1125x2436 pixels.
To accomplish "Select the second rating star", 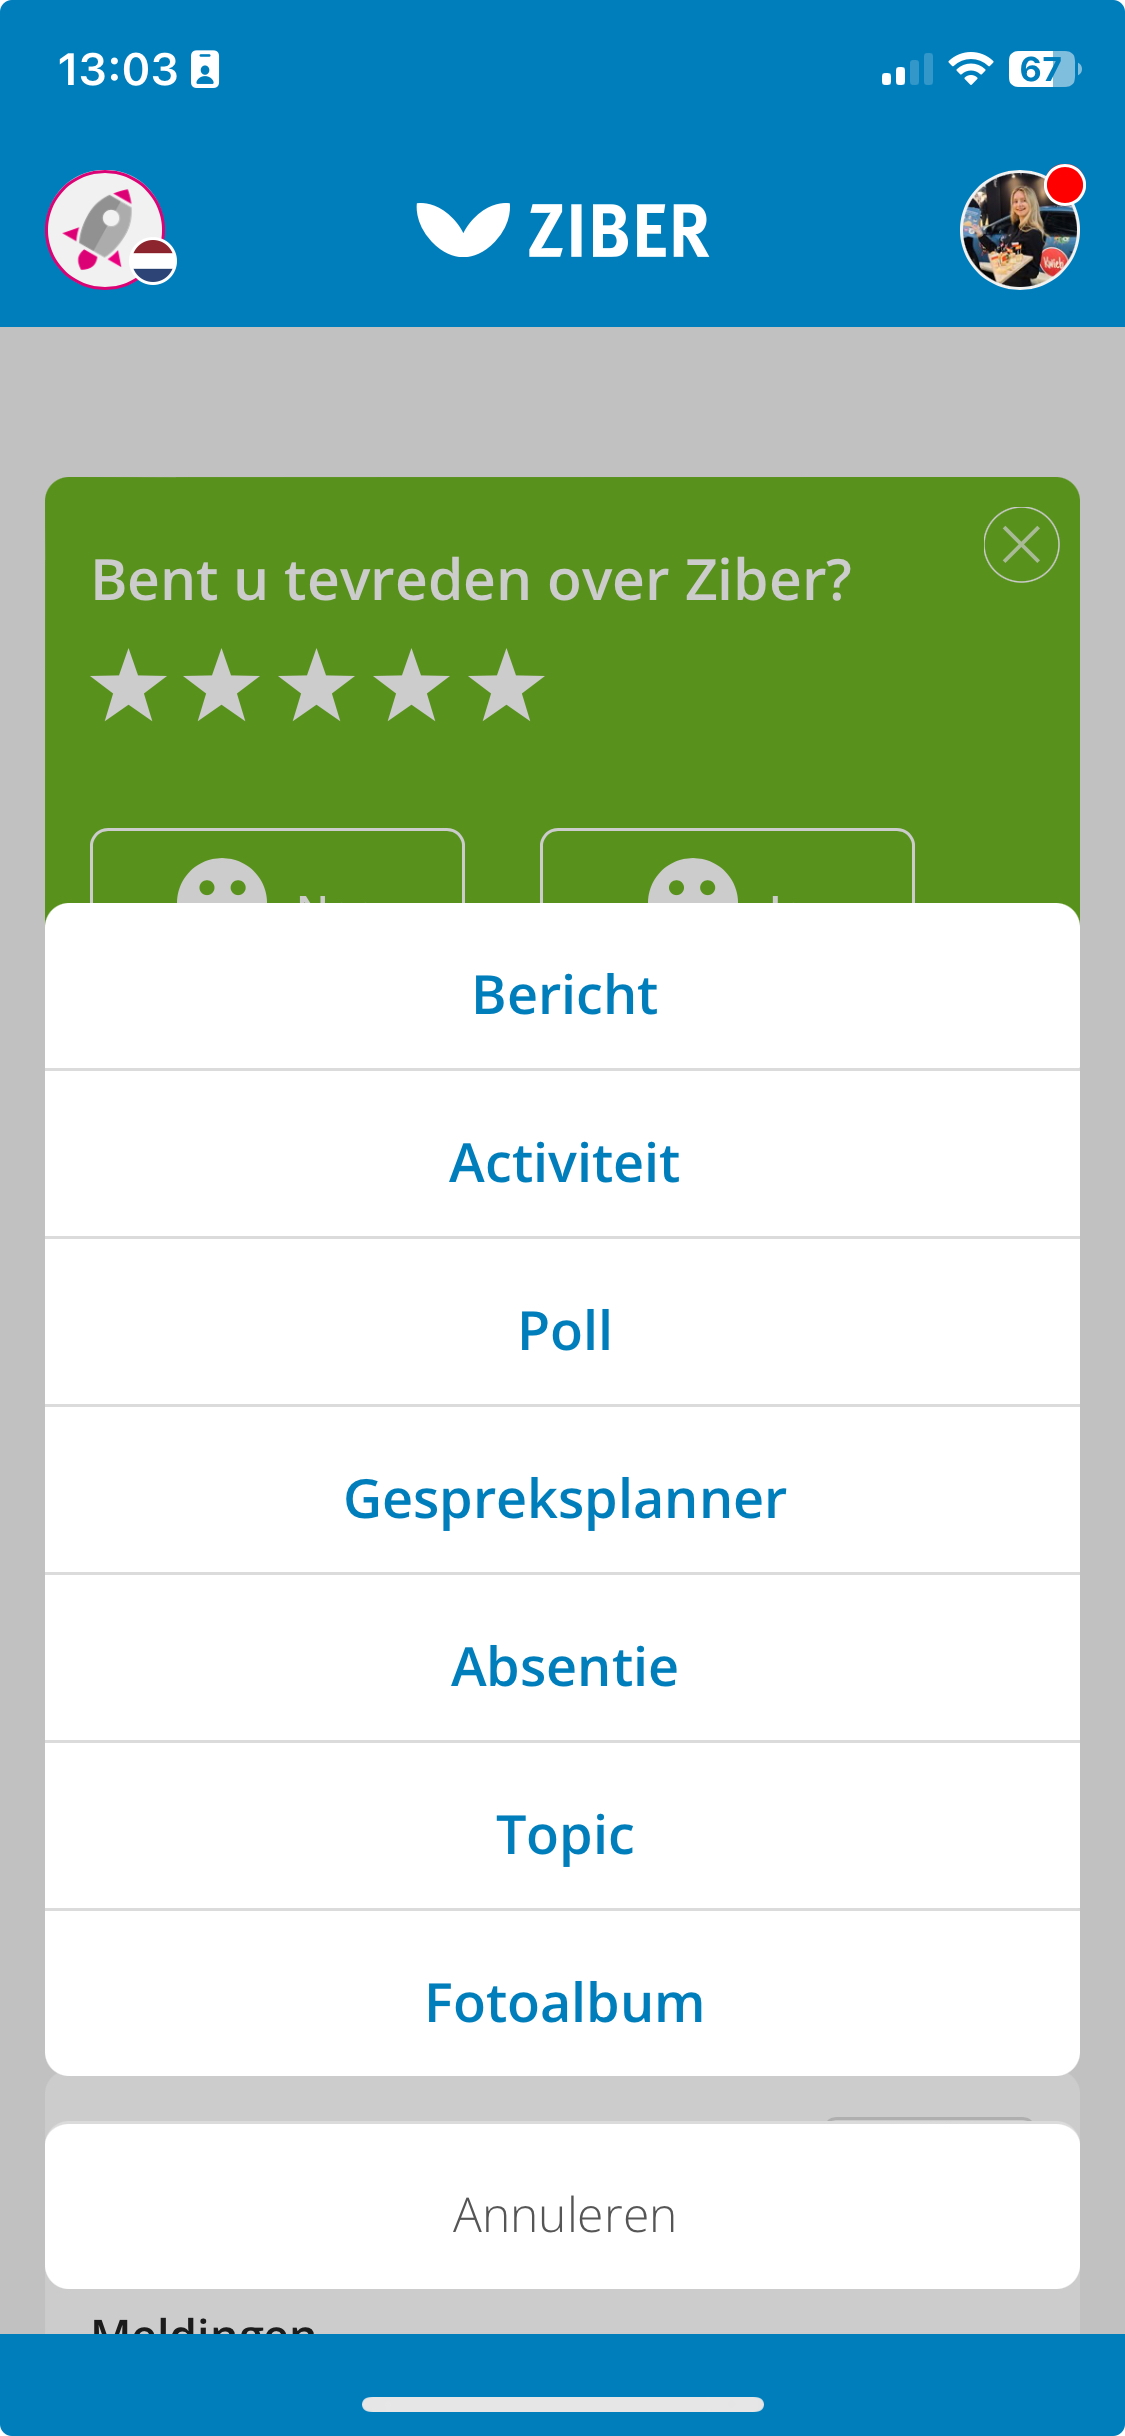I will [222, 686].
